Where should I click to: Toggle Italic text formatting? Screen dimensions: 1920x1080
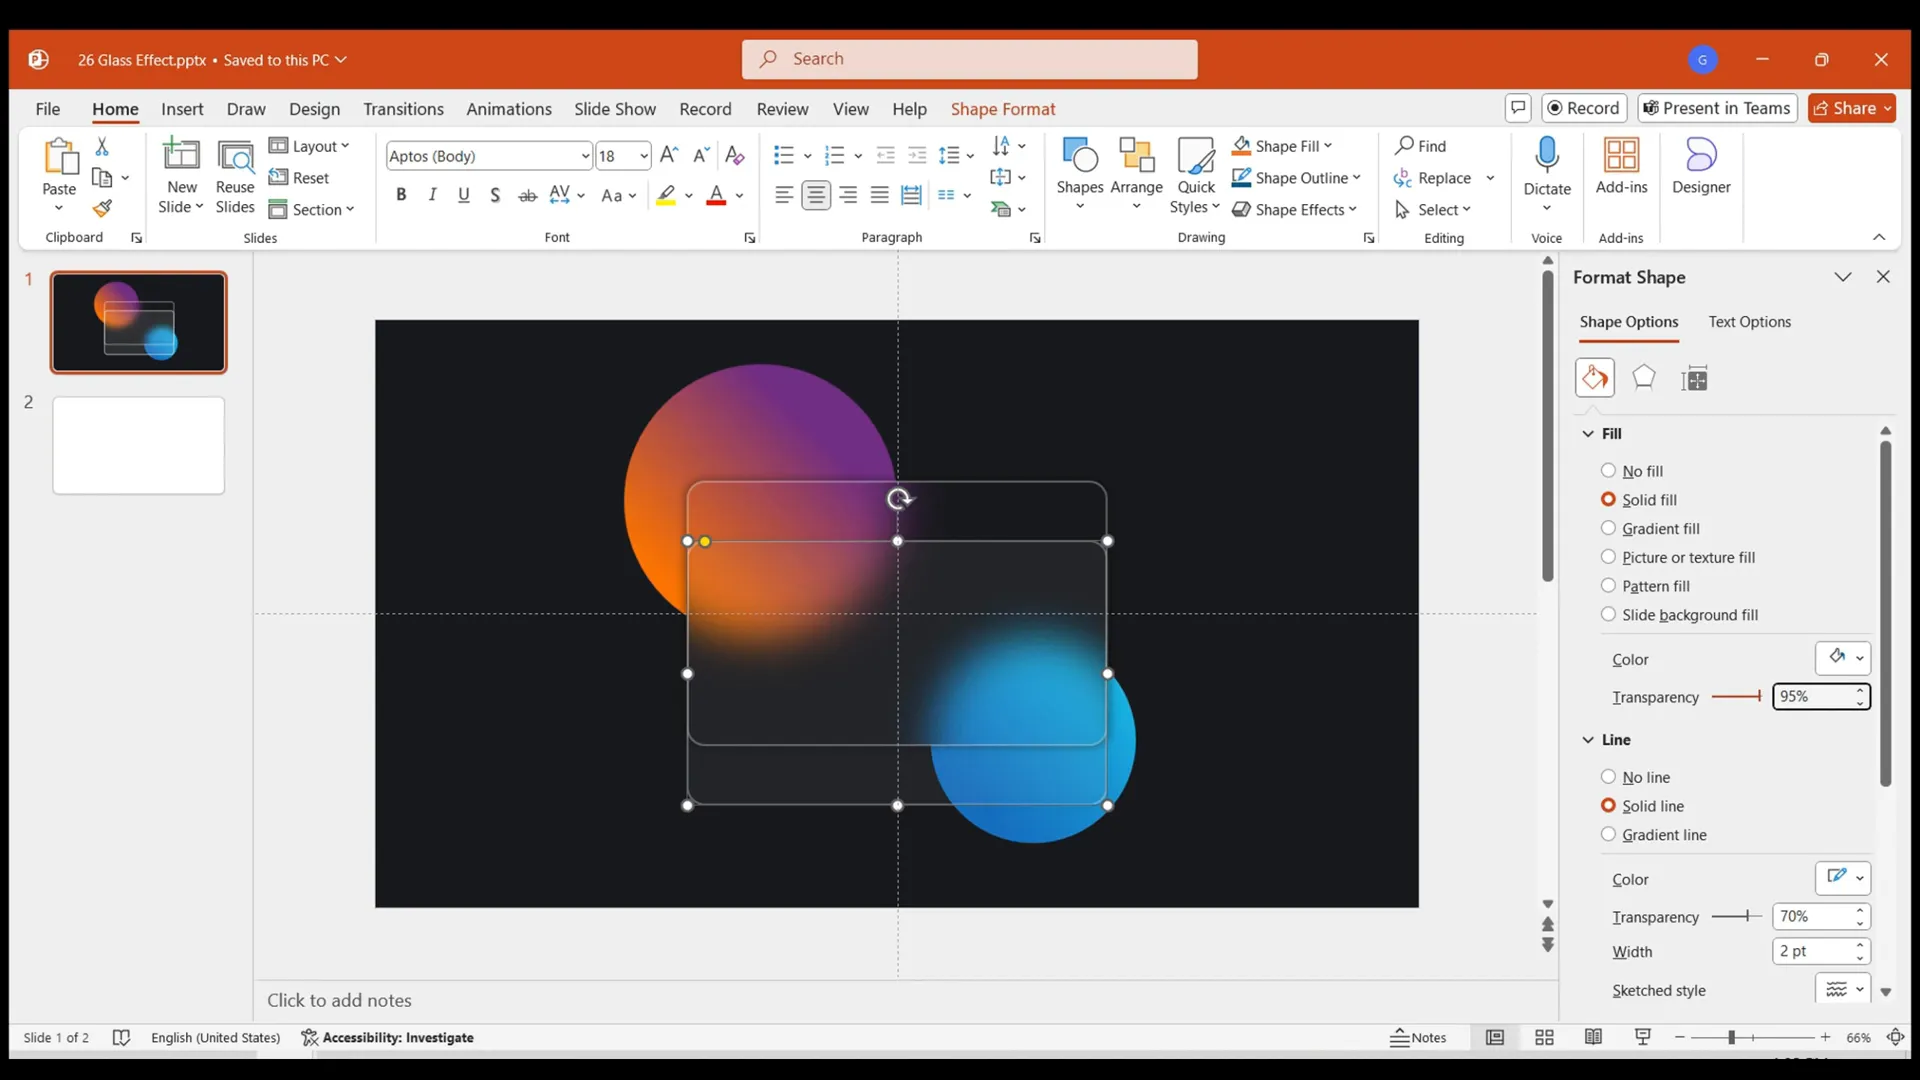pyautogui.click(x=432, y=195)
